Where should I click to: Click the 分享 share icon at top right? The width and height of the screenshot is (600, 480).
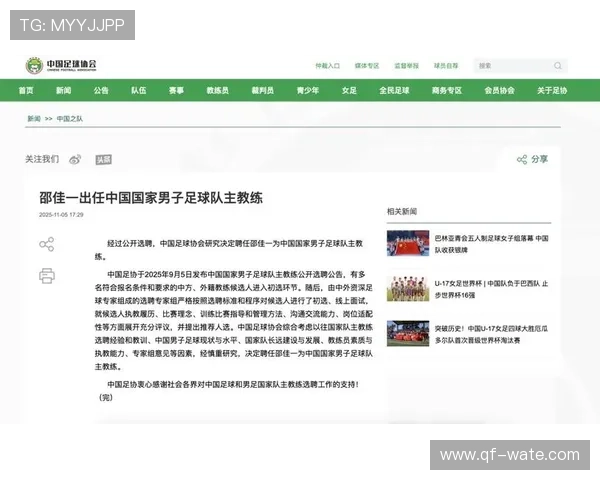[x=522, y=159]
